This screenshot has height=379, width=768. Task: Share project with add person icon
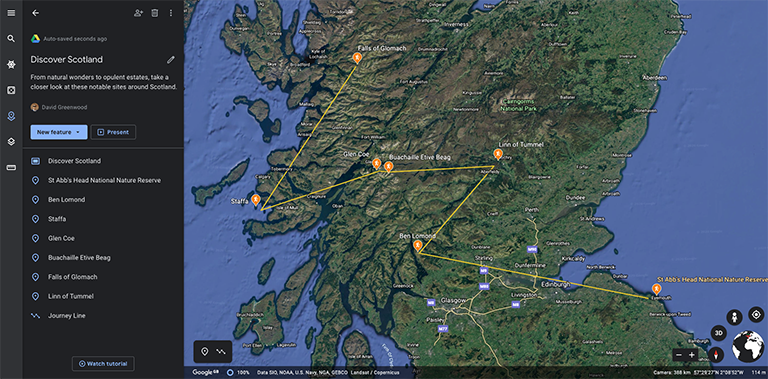(x=138, y=13)
